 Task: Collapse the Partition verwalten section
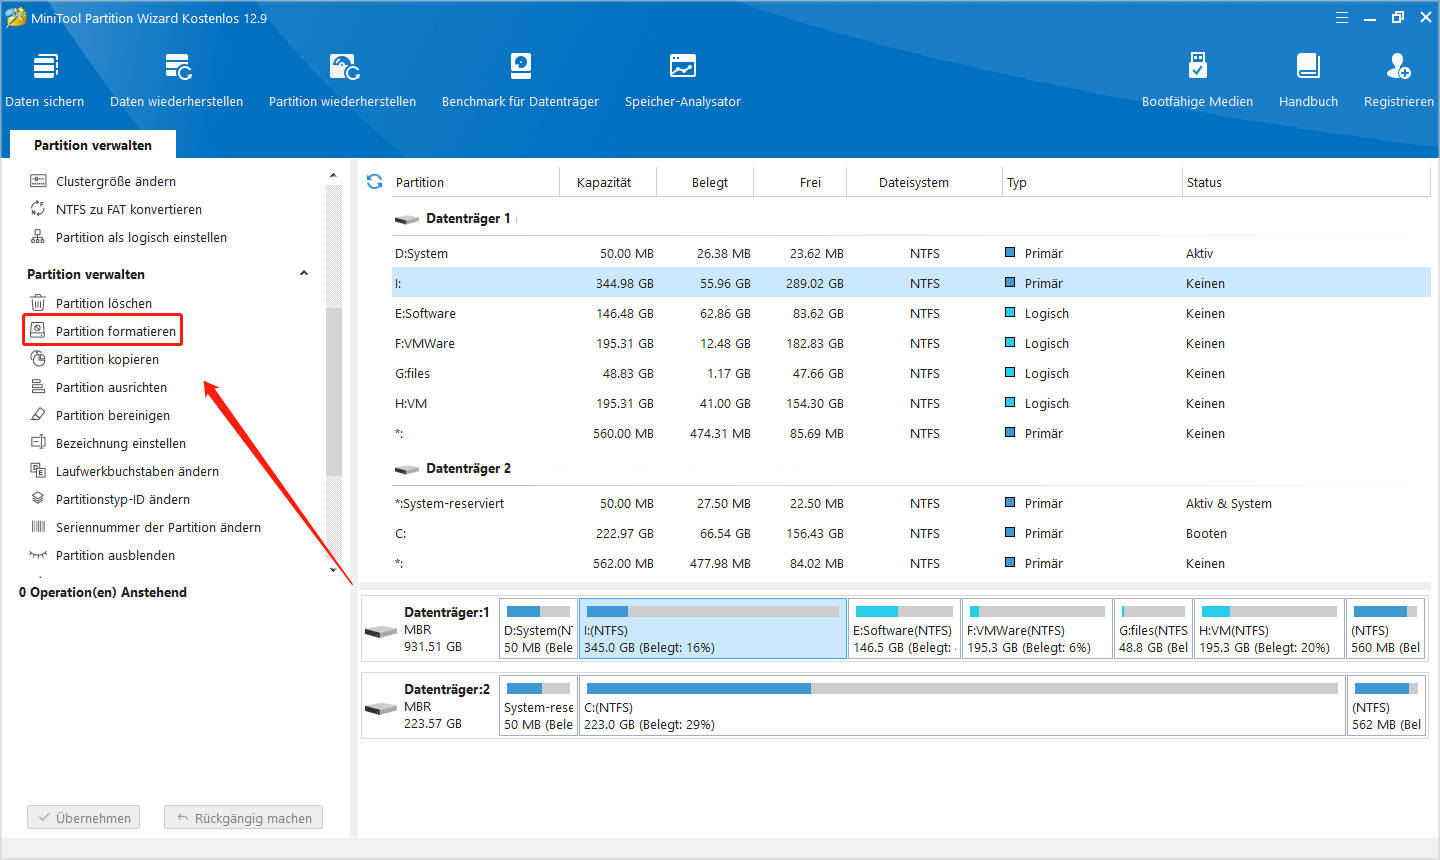304,273
